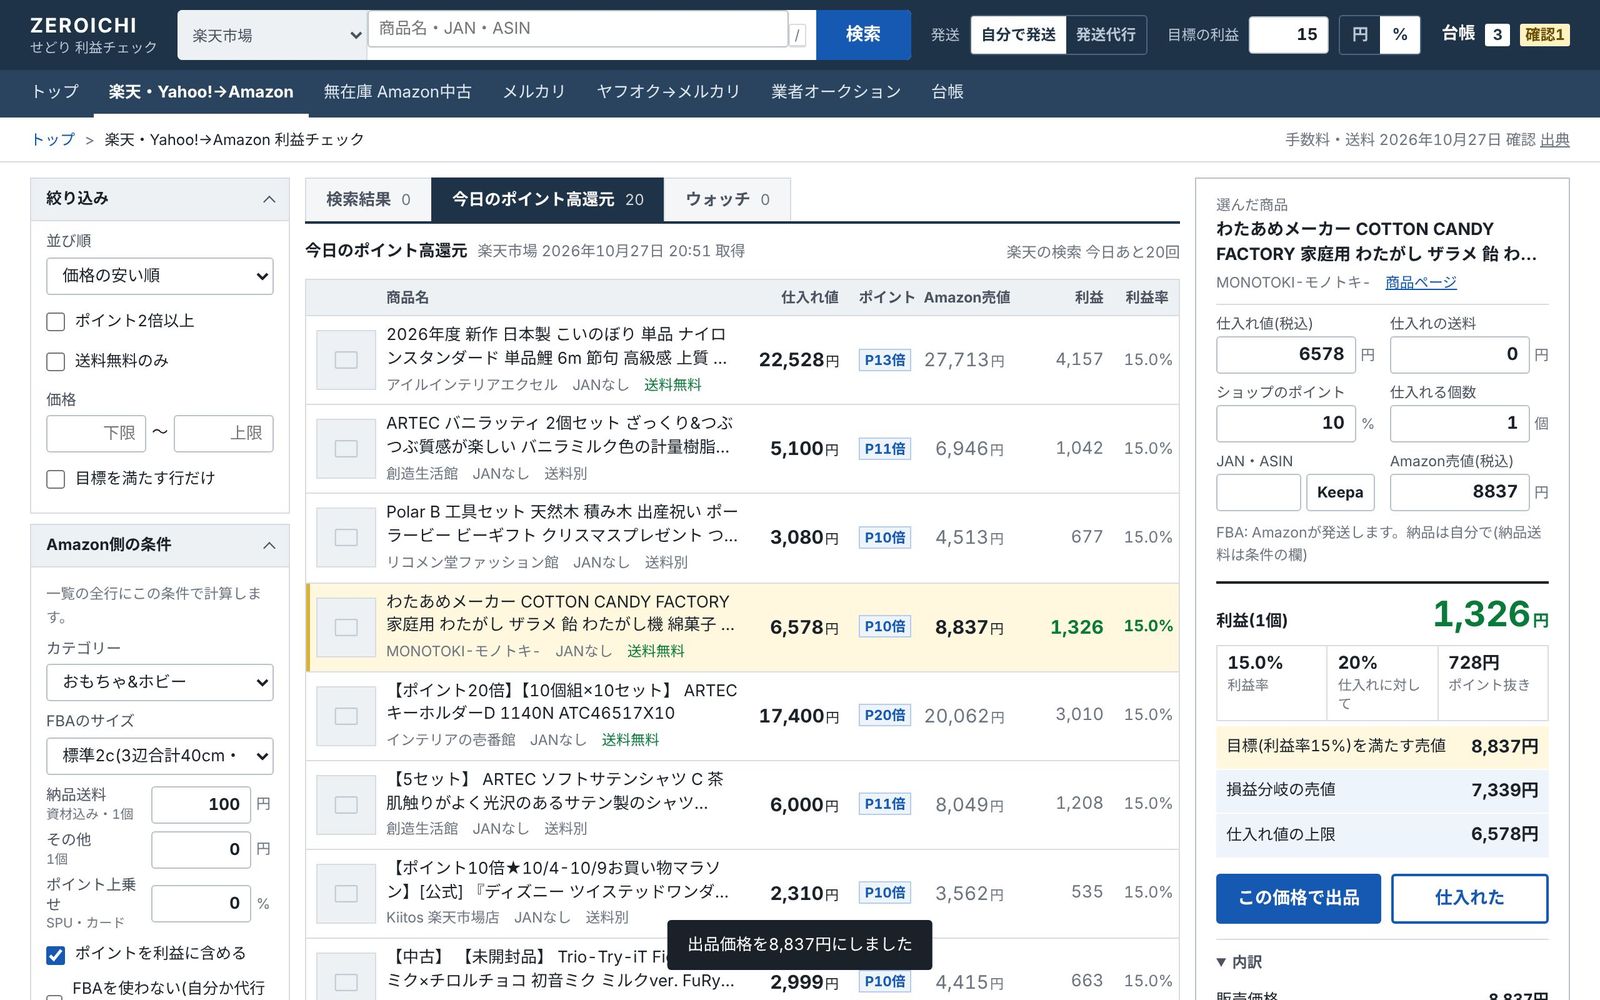
Task: Collapse the 絞り込み panel chevron
Action: (x=269, y=200)
